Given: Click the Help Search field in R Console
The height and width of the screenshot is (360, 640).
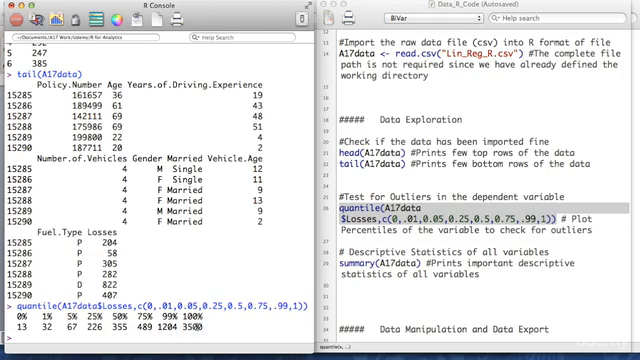Looking at the screenshot, I should pyautogui.click(x=242, y=37).
